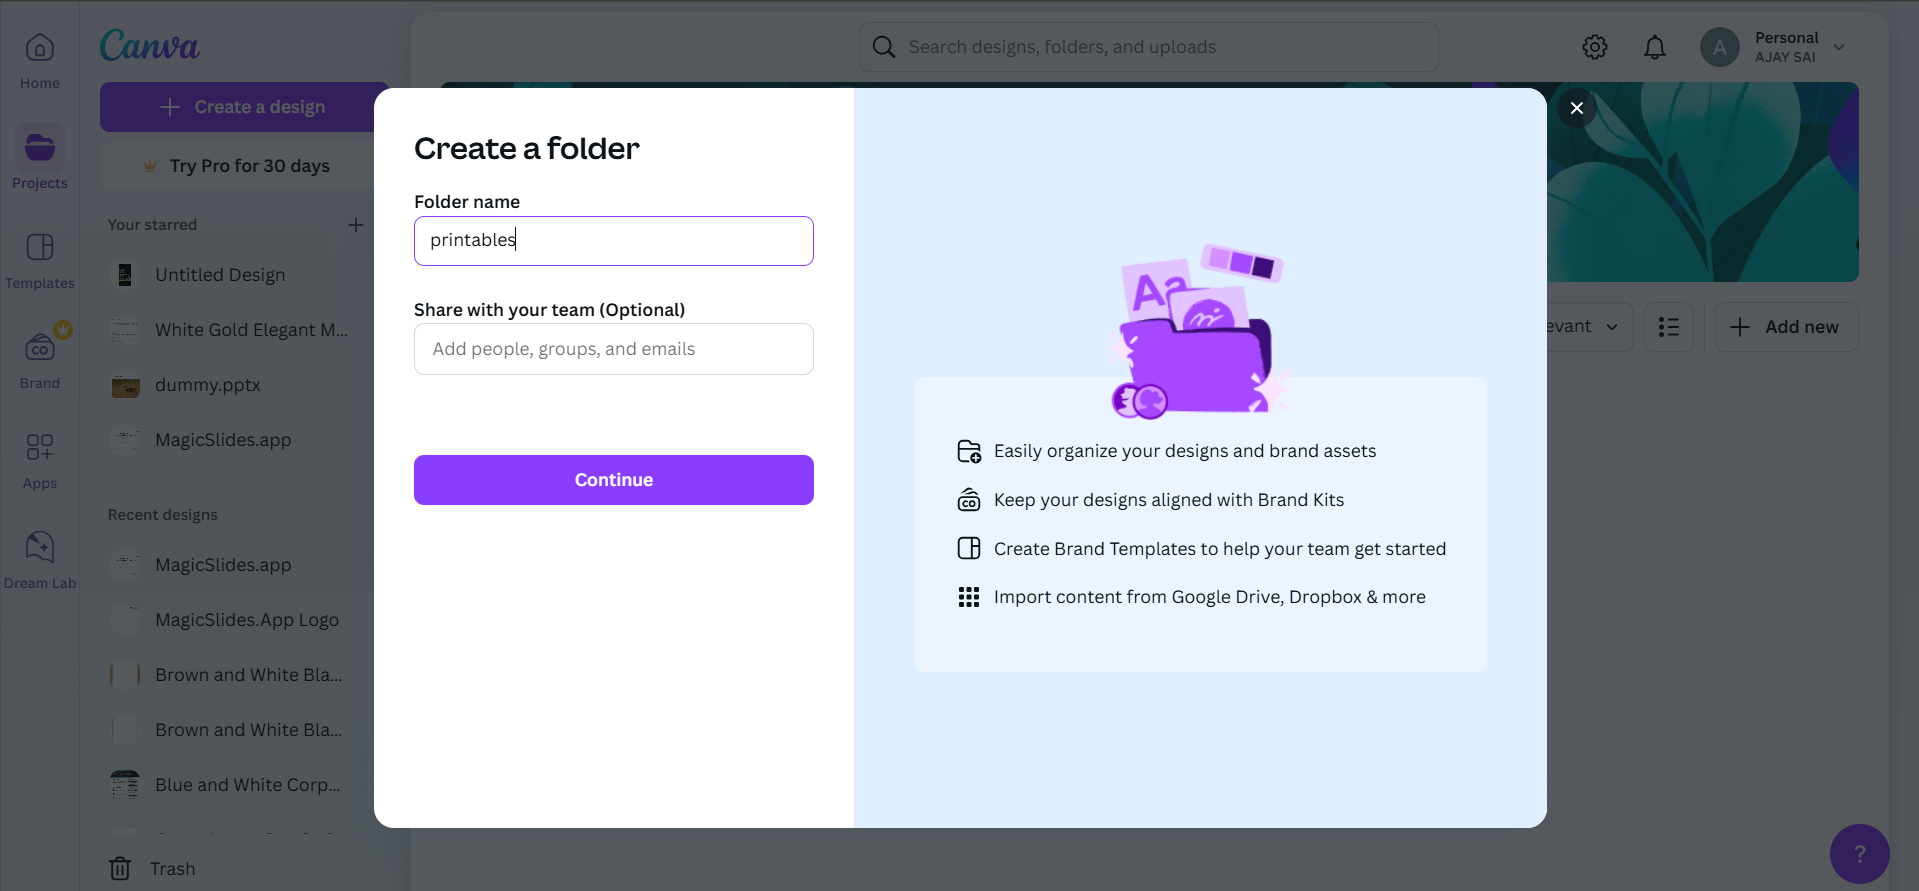Click the Canva logo
Screen dimensions: 1919x891
[x=150, y=46]
